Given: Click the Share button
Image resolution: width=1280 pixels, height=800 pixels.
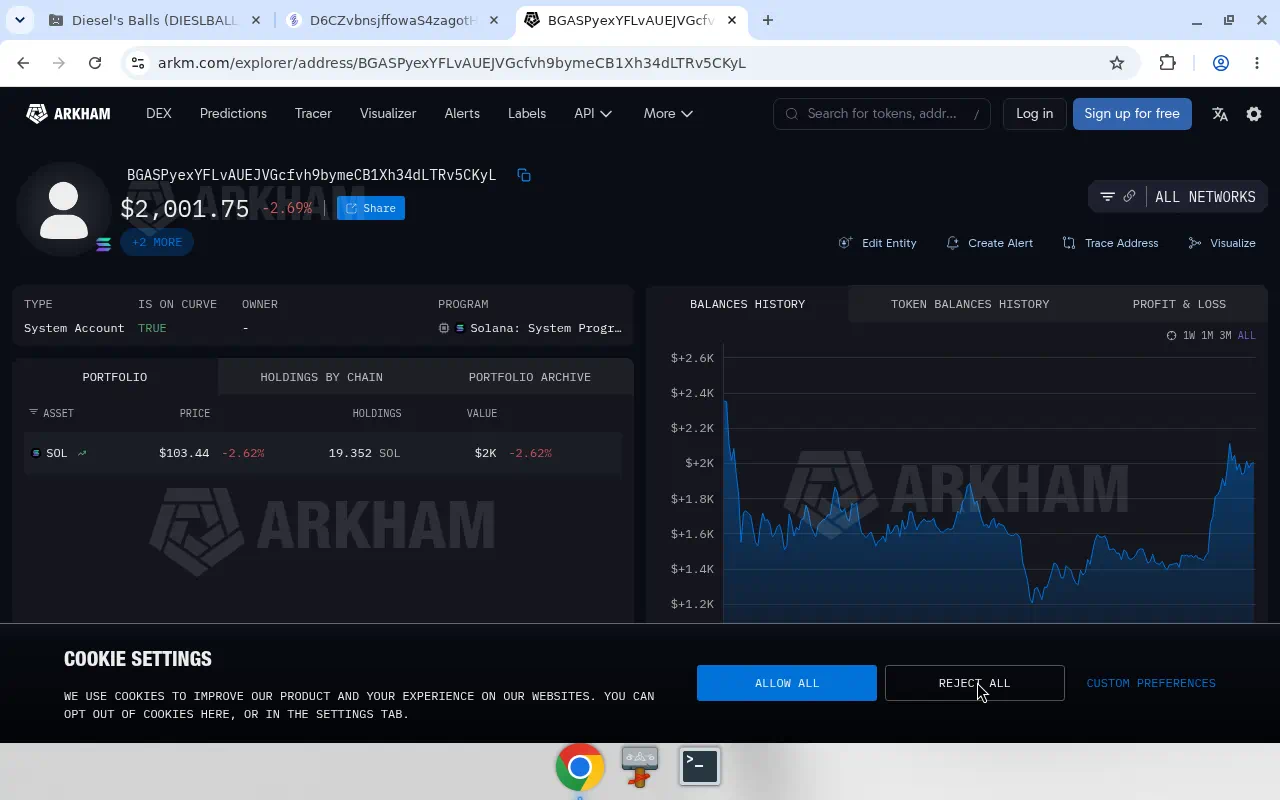Looking at the screenshot, I should point(371,208).
